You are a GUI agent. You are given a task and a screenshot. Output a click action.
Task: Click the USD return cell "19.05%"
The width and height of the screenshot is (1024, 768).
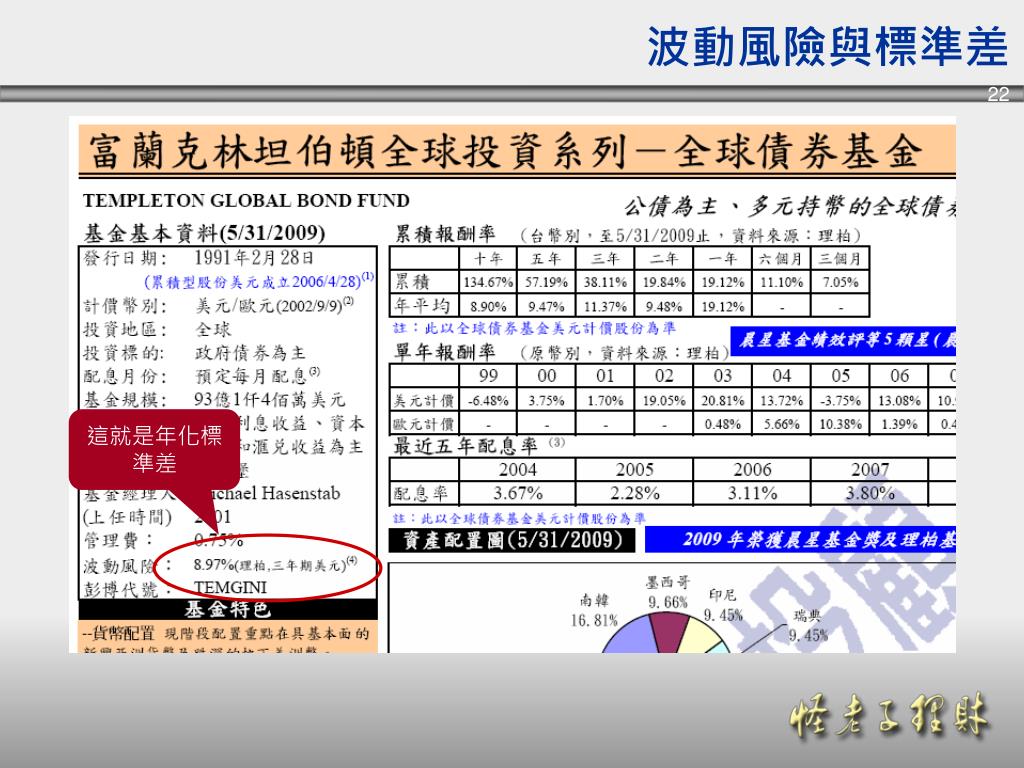pyautogui.click(x=664, y=400)
